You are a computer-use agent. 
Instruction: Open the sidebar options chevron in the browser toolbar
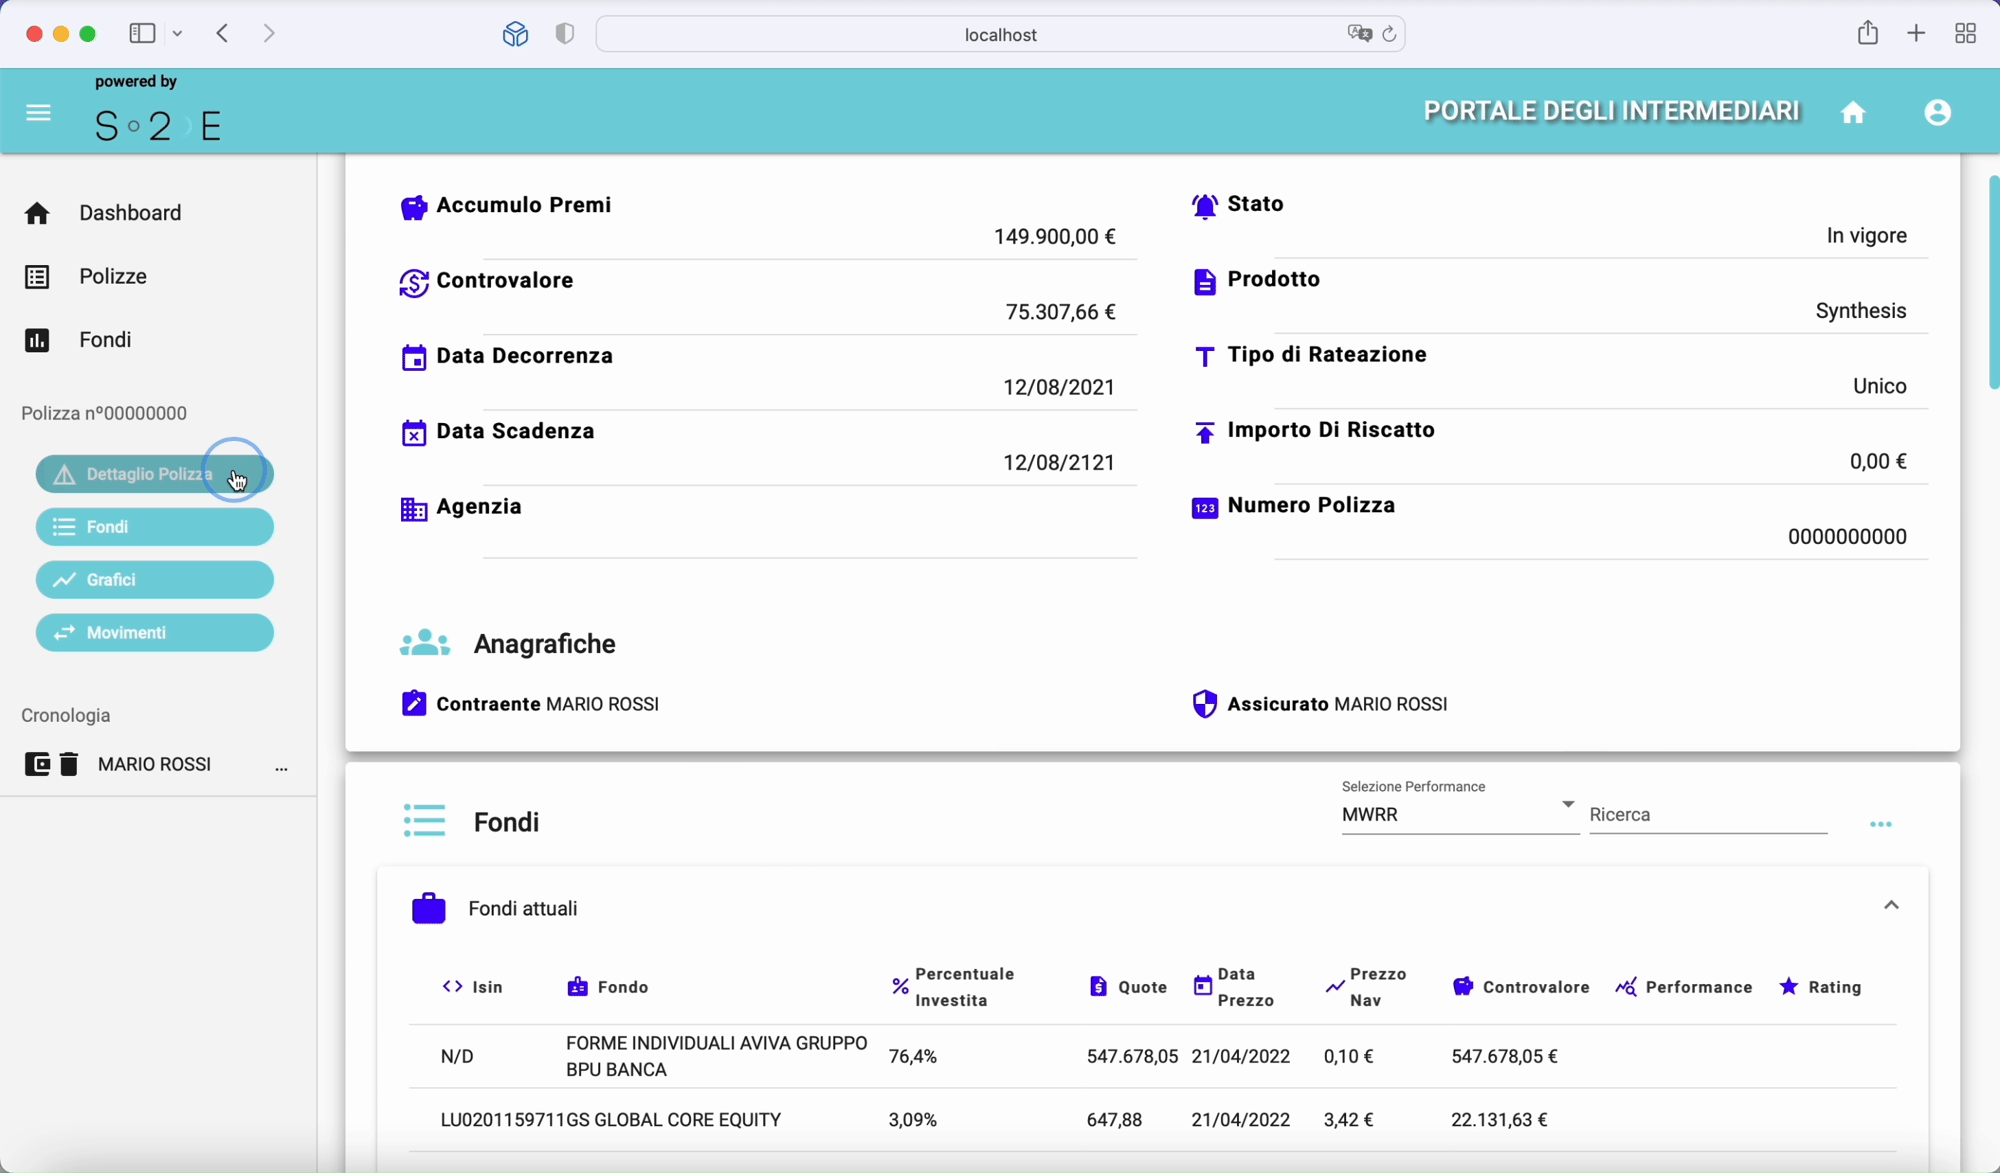(x=178, y=34)
